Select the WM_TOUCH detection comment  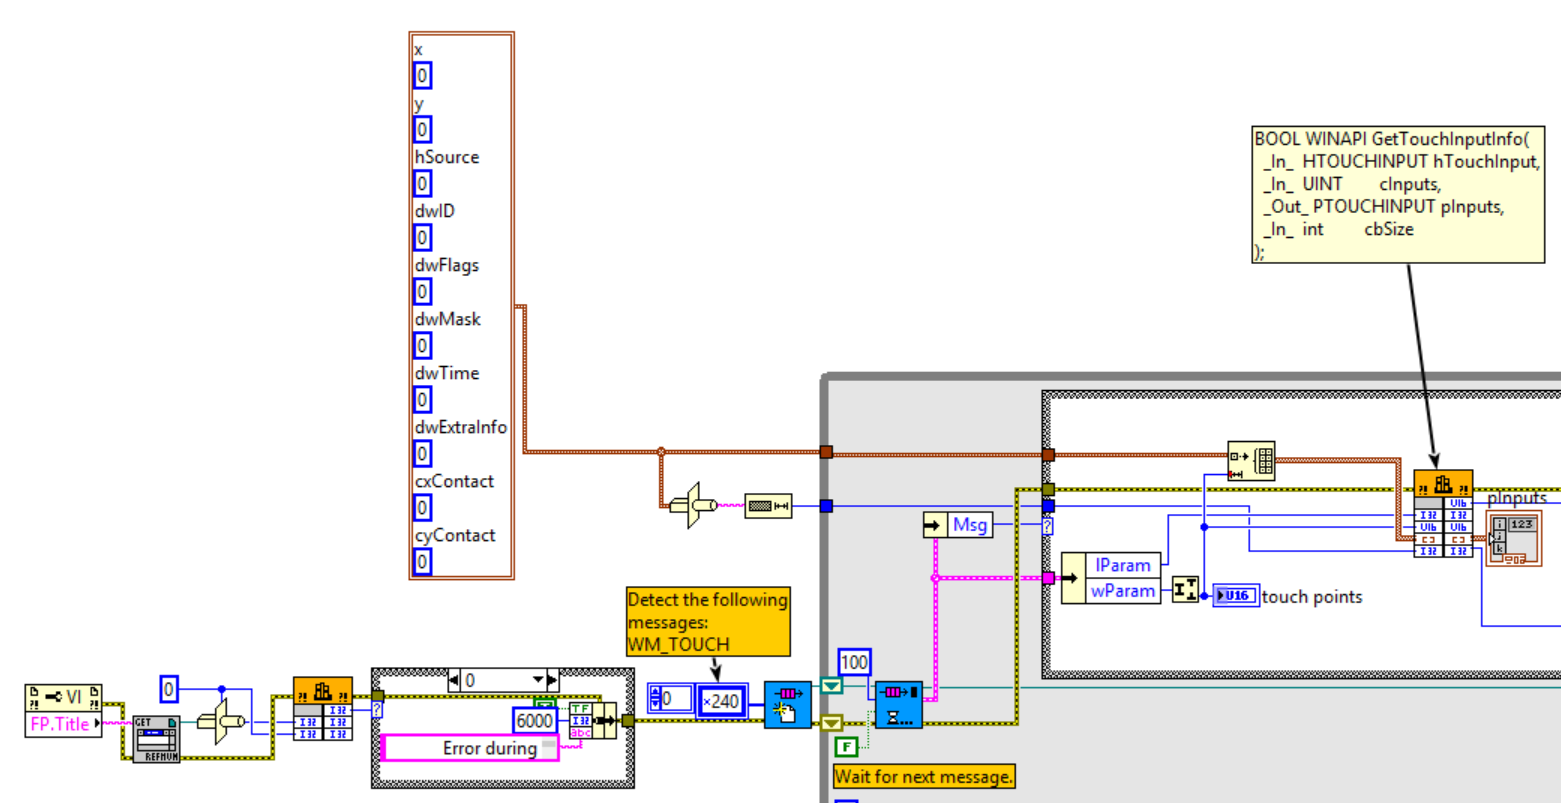pyautogui.click(x=708, y=622)
